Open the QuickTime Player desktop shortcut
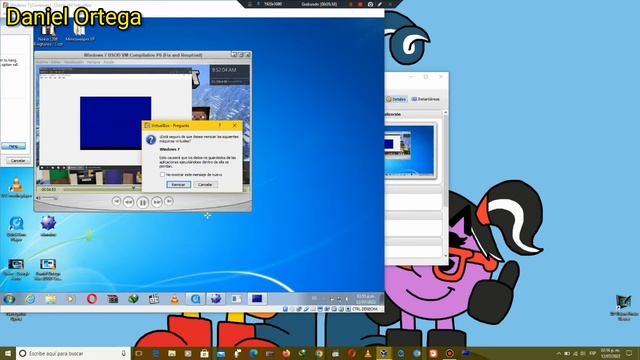This screenshot has width=640, height=360. point(16,229)
